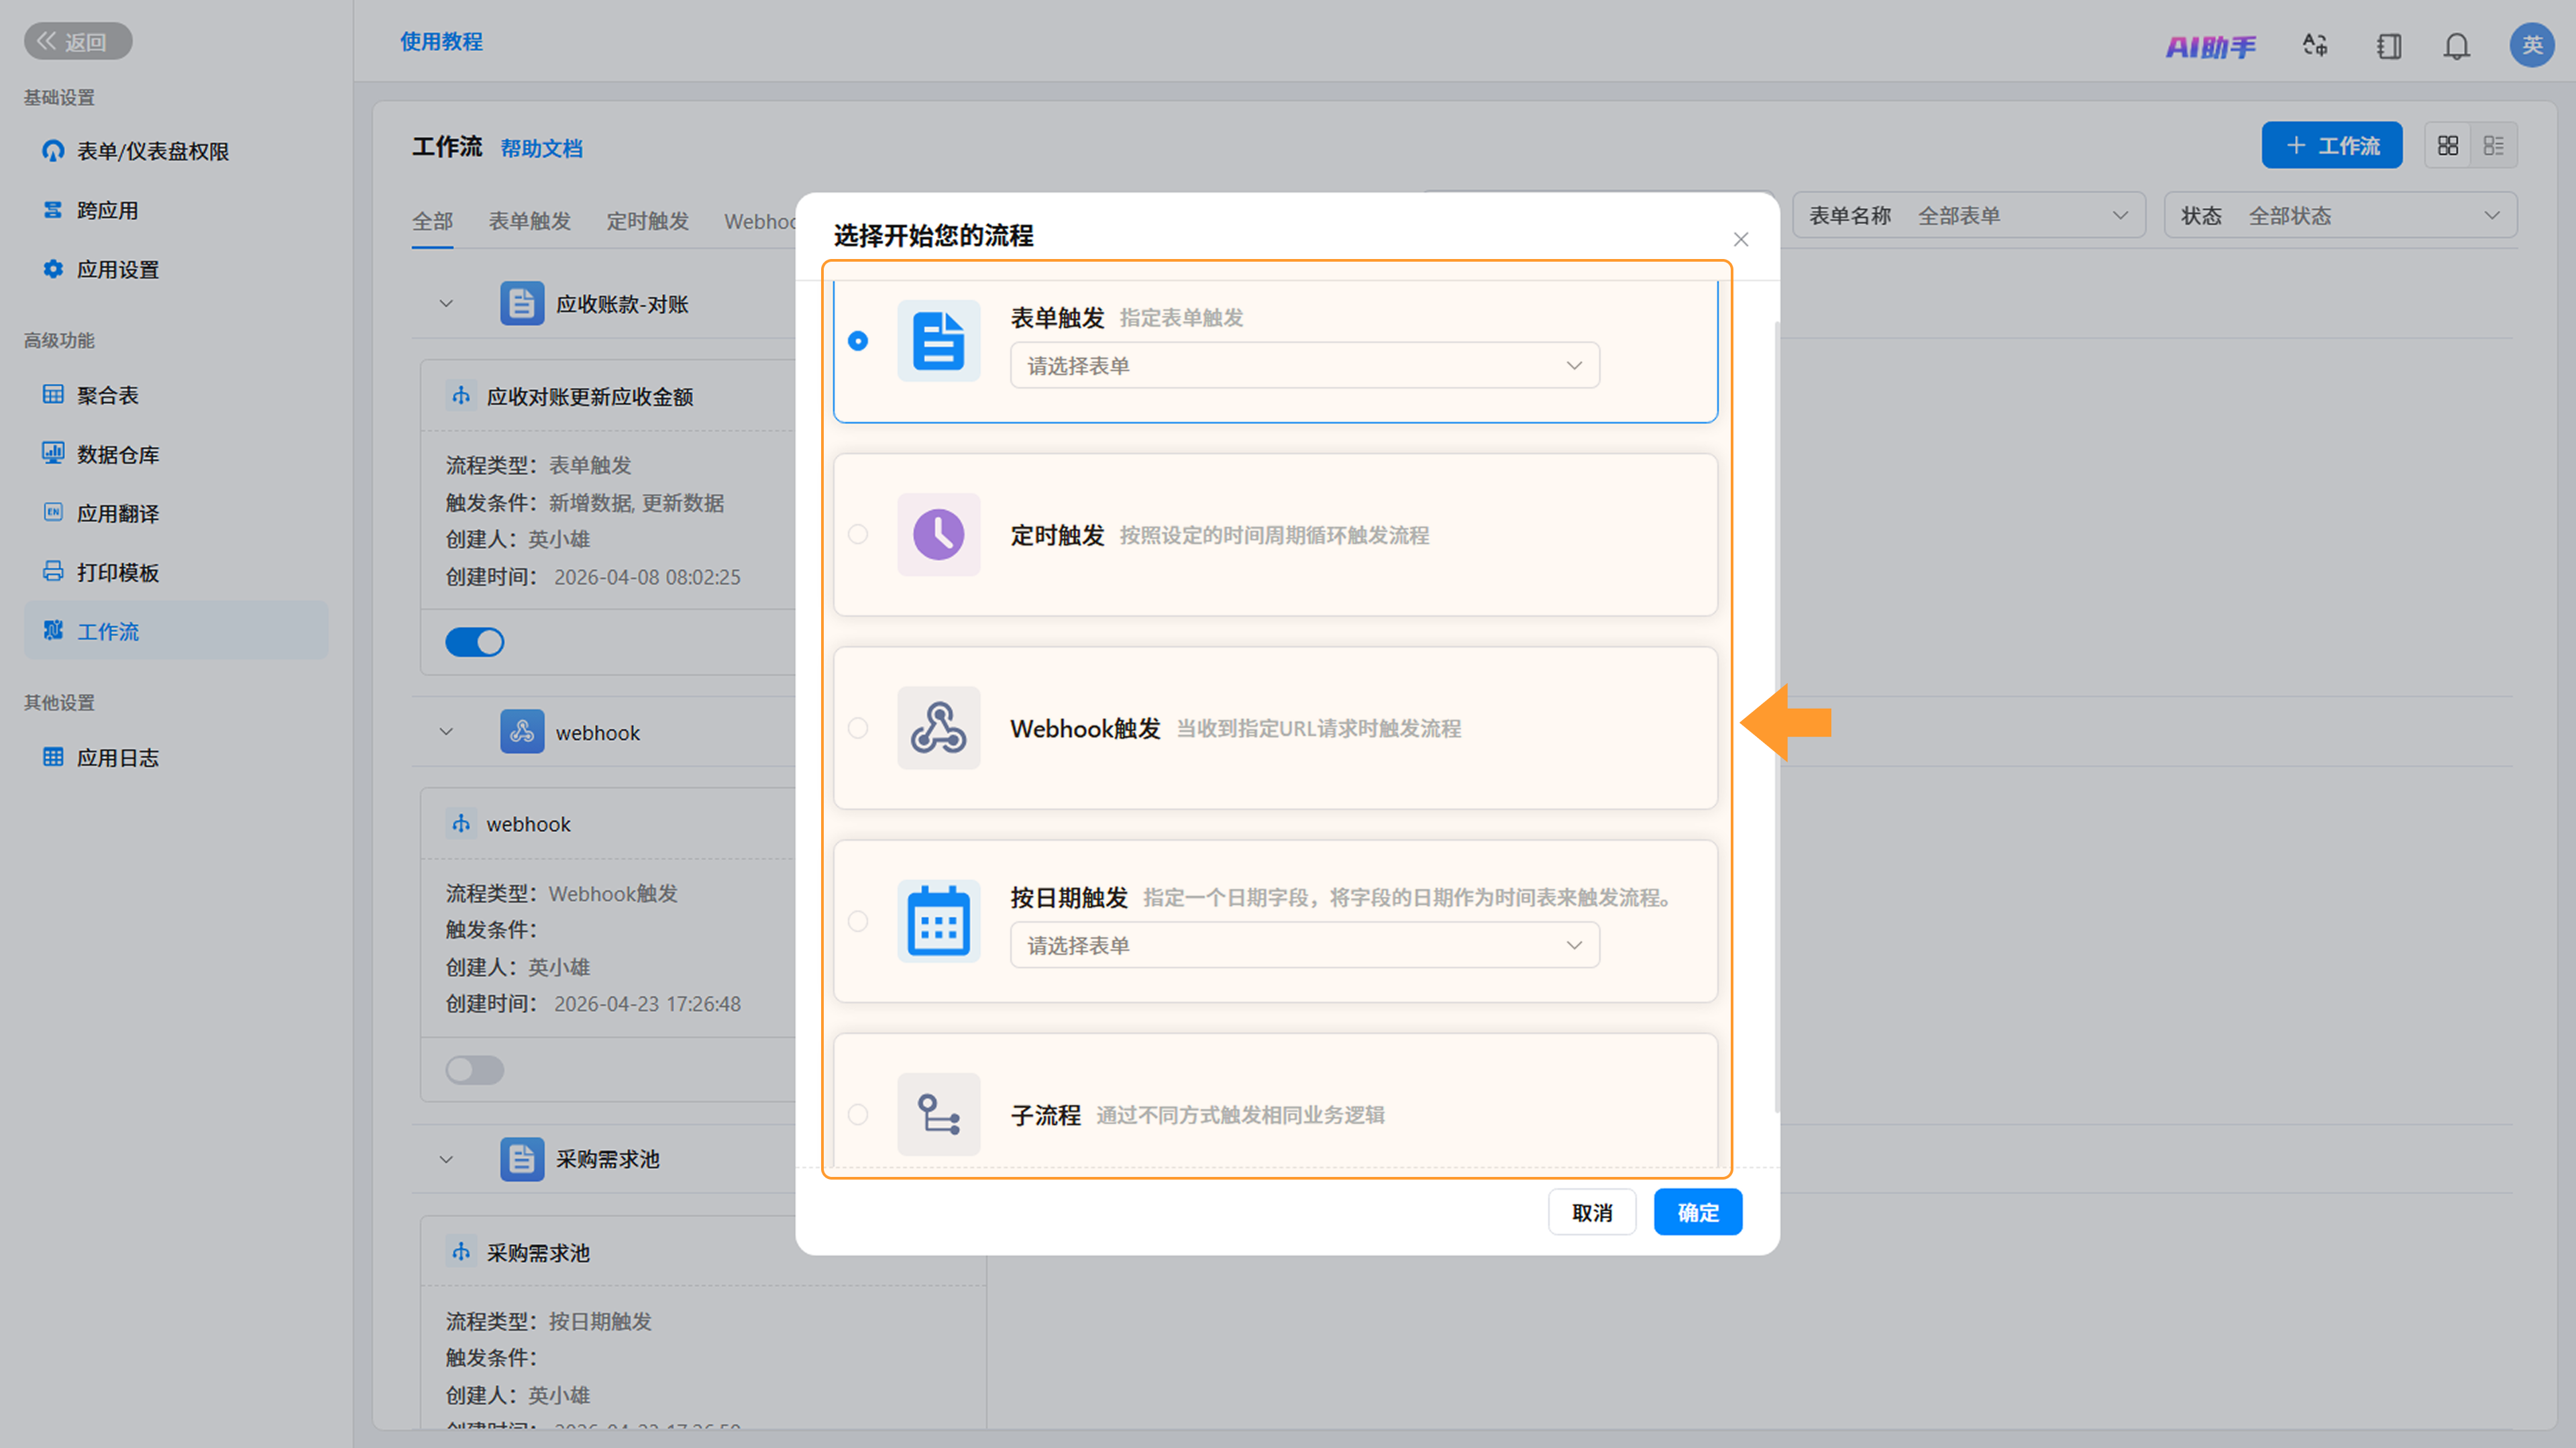Click the Webhook触发 icon in dialog
The width and height of the screenshot is (2576, 1448).
coord(938,727)
